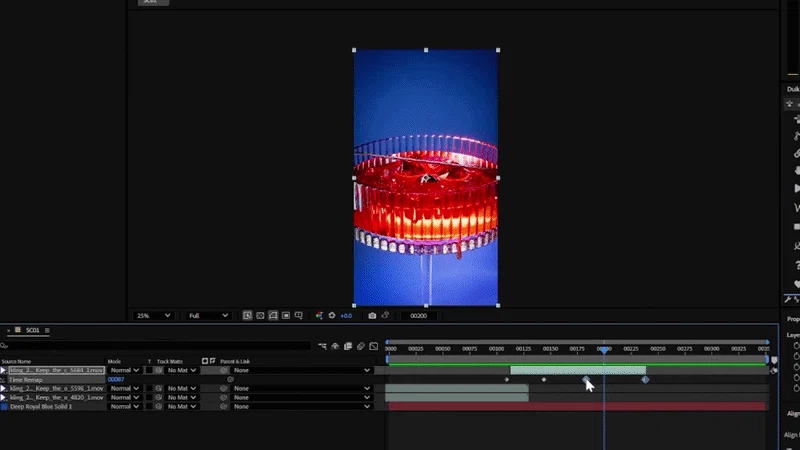Viewport: 800px width, 450px height.
Task: Open the Full resolution dropdown
Action: click(x=208, y=315)
